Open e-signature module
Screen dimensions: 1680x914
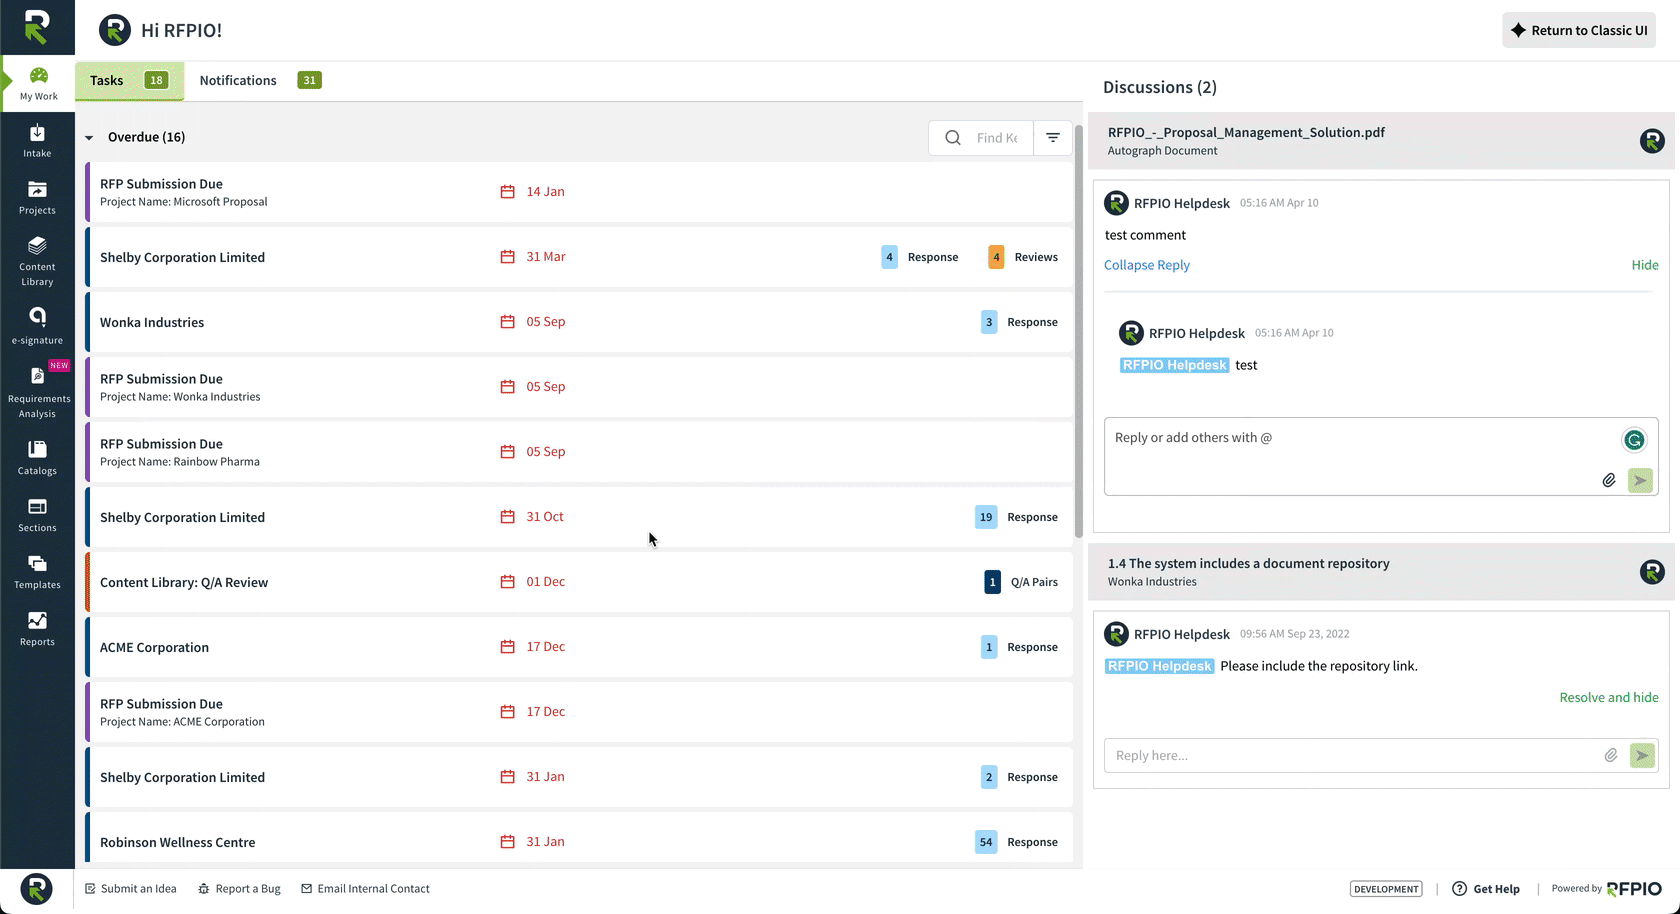pos(37,326)
